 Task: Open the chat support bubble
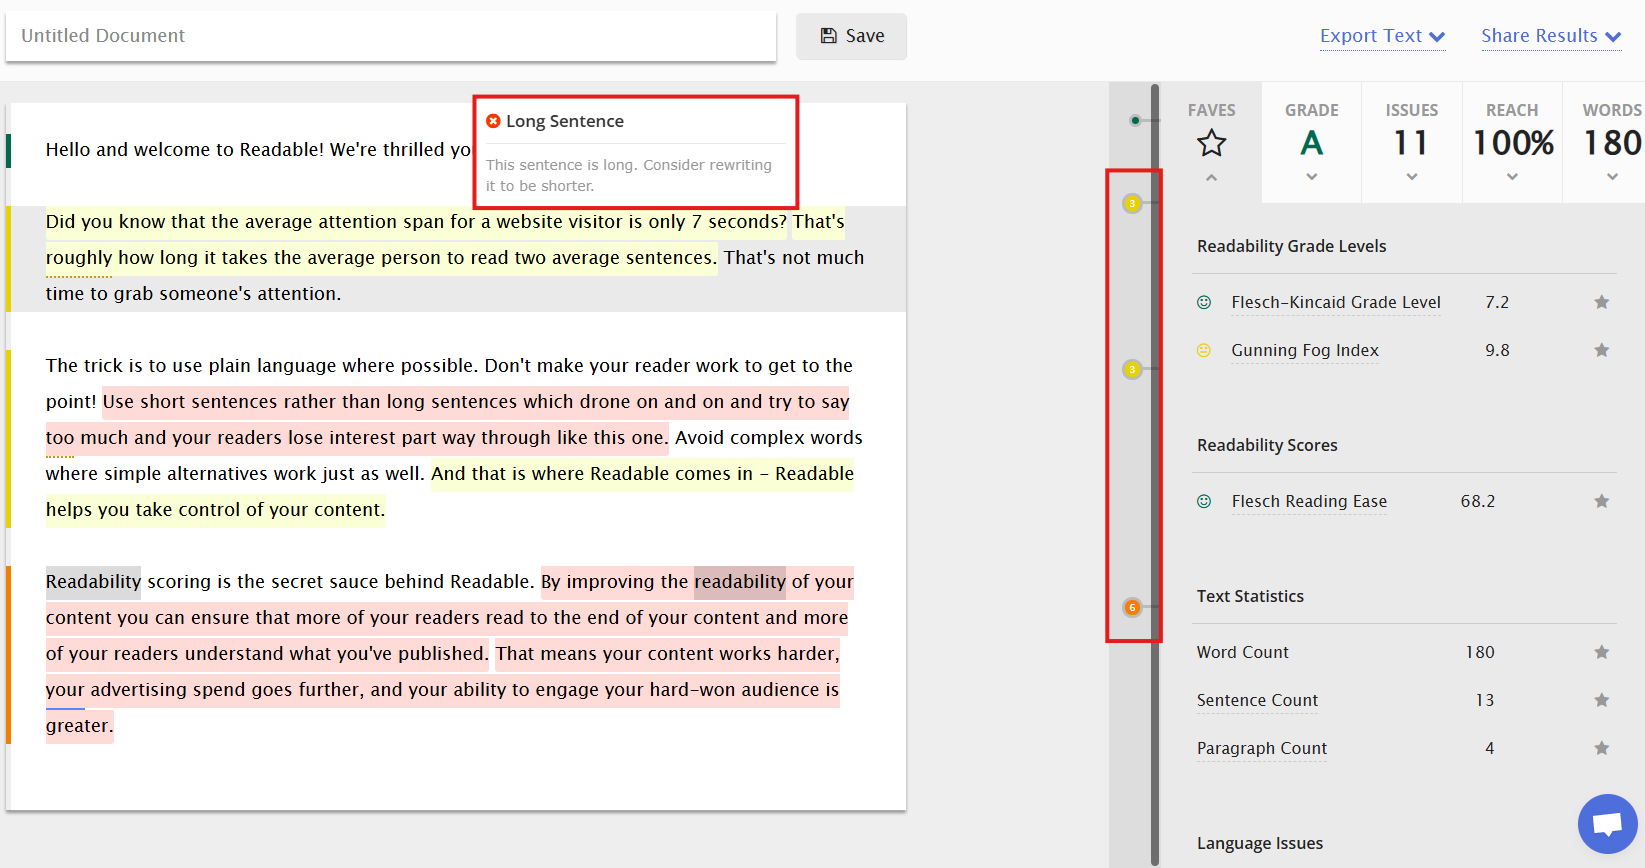tap(1607, 824)
